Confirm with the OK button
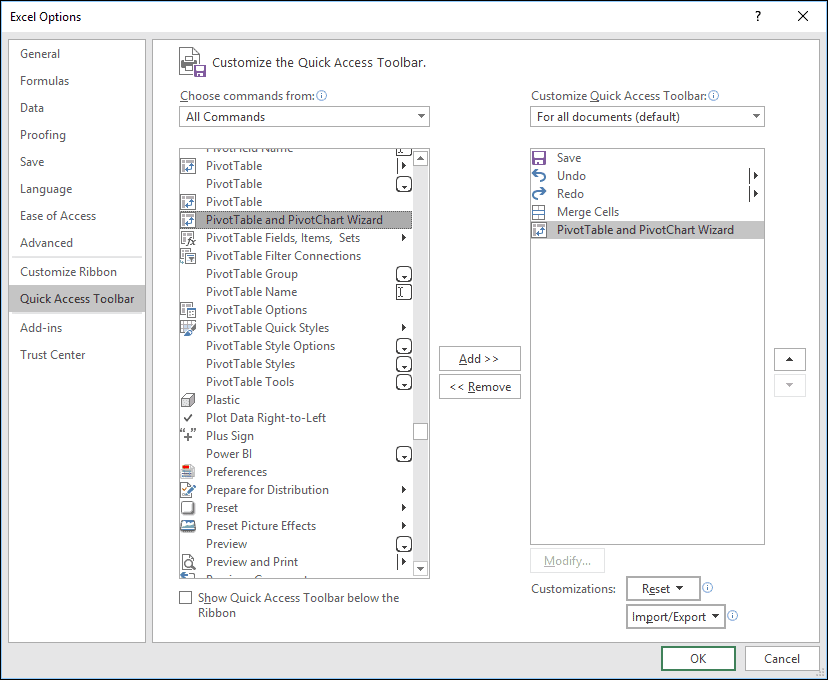The height and width of the screenshot is (680, 828). point(698,658)
